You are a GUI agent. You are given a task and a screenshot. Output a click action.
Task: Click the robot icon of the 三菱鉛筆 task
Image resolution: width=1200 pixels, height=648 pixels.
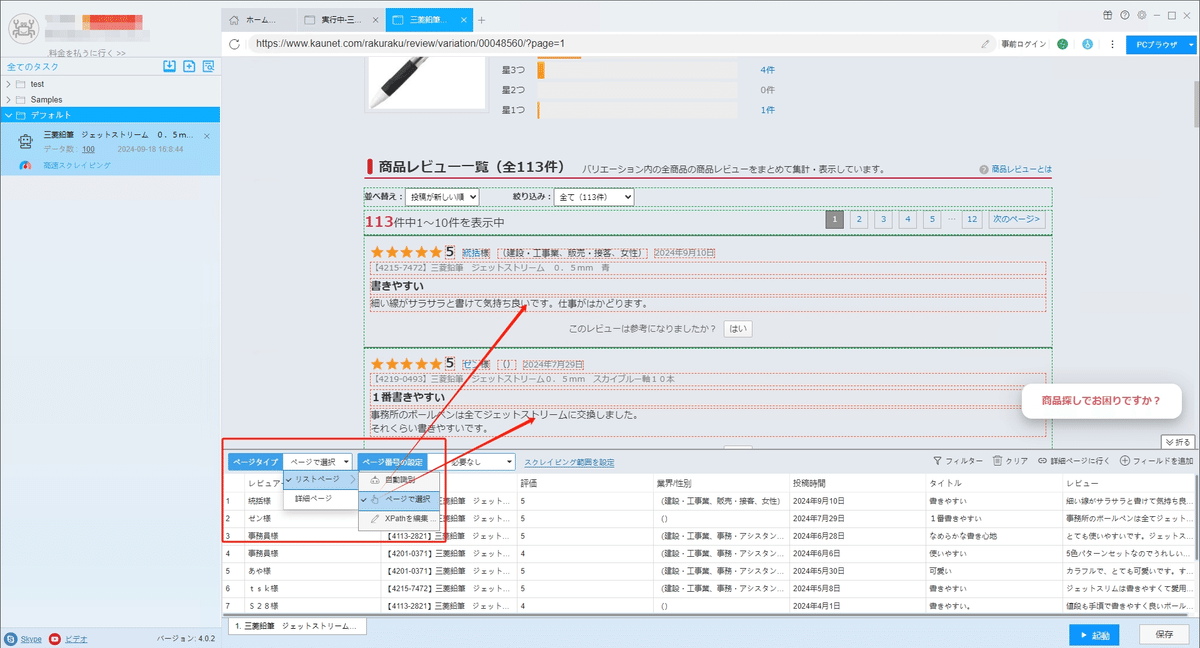coord(26,141)
